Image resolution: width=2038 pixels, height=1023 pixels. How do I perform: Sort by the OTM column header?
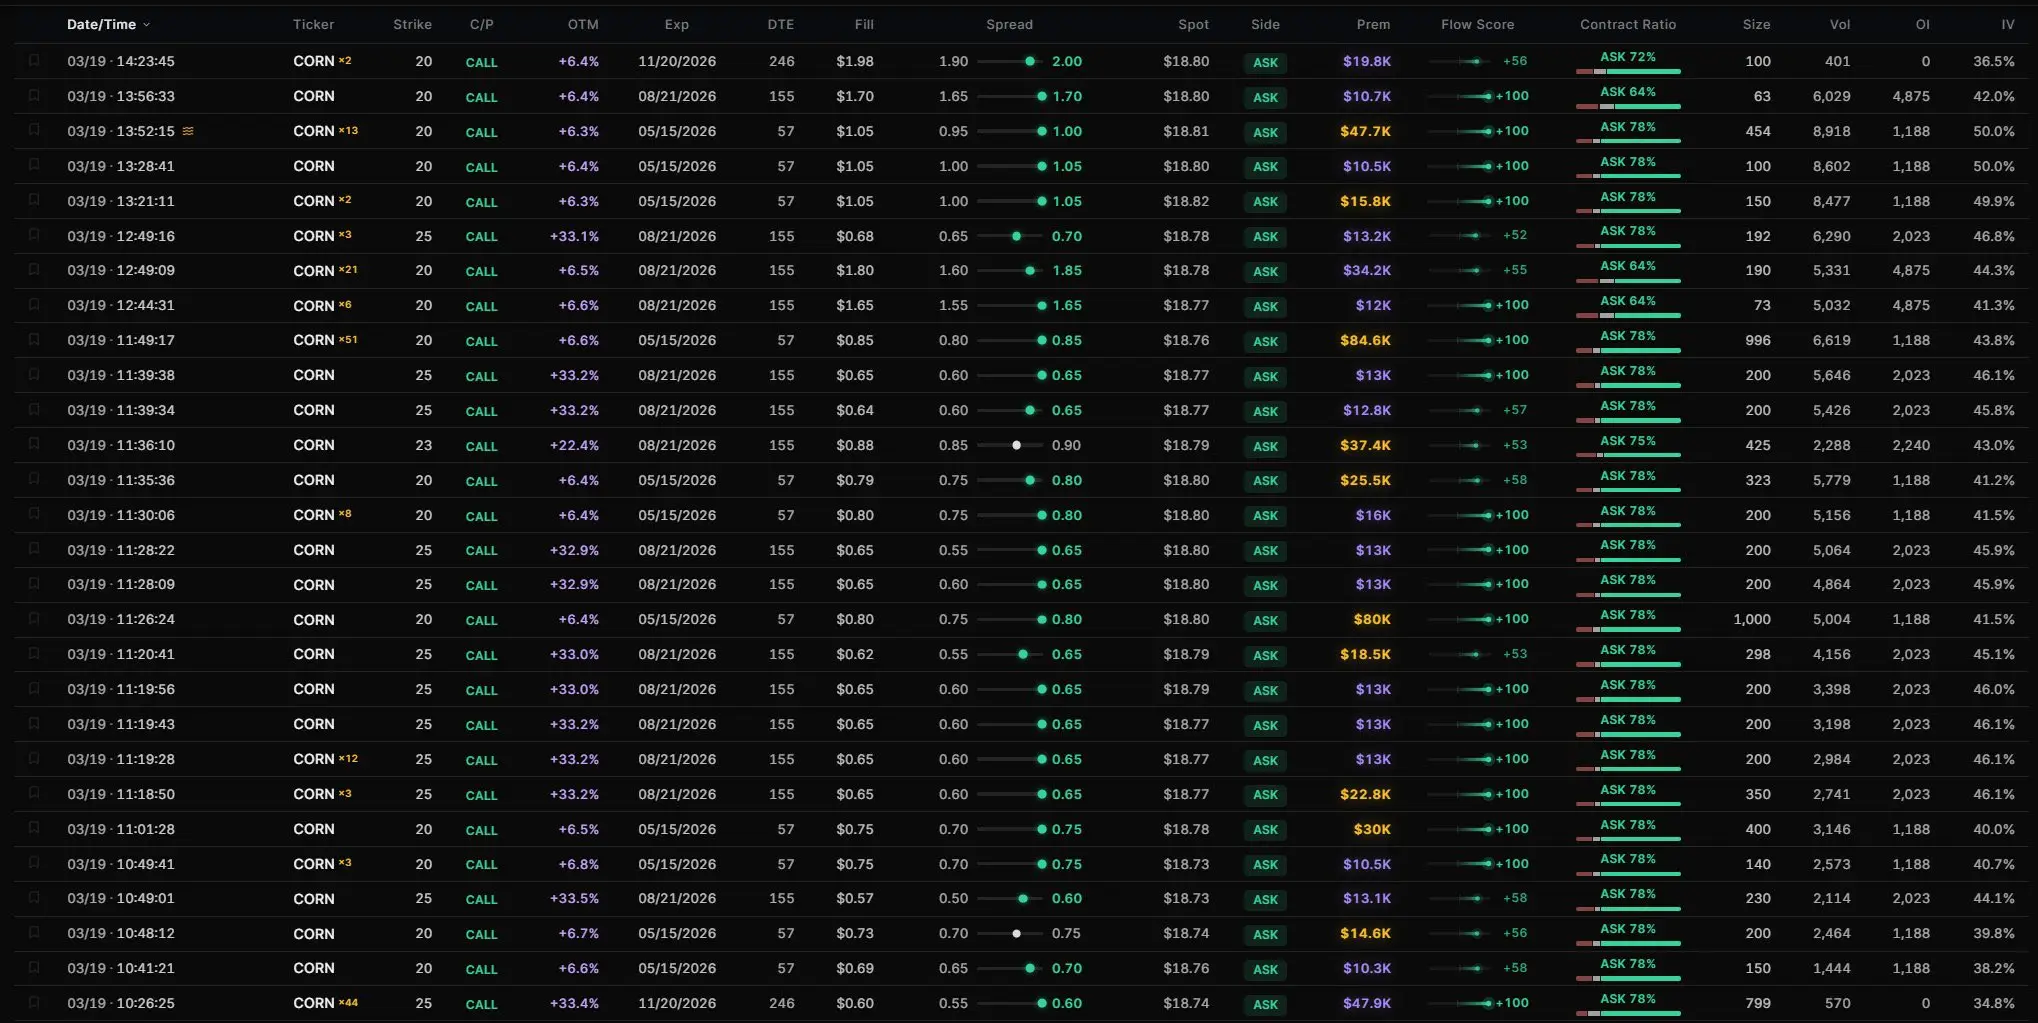(x=583, y=24)
